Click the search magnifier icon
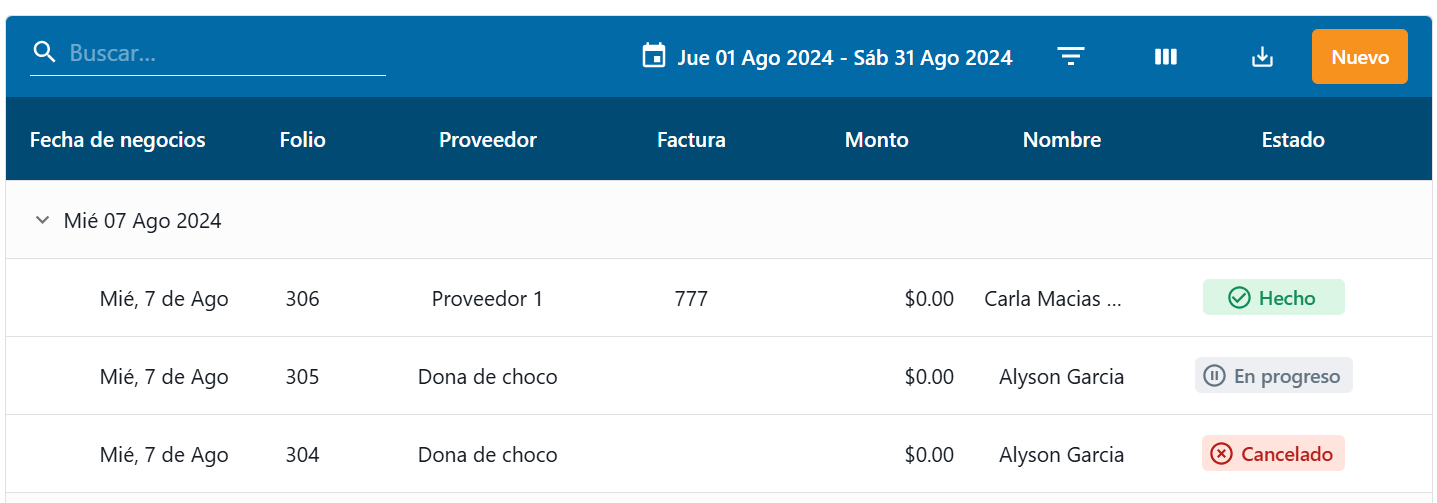Viewport: 1437px width, 503px height. point(44,53)
